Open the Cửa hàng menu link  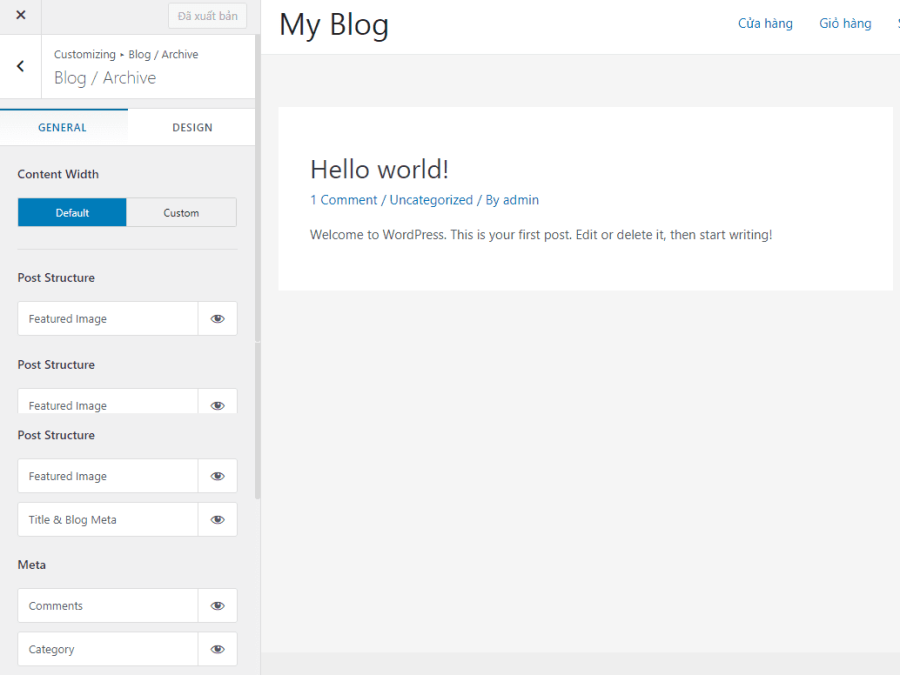(765, 24)
